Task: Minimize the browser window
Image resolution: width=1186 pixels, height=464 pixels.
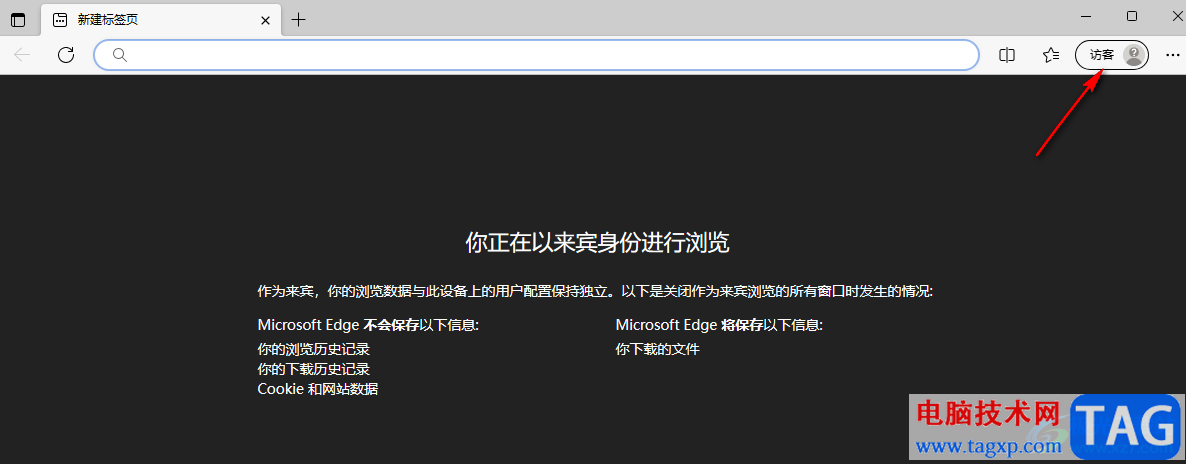Action: tap(1087, 16)
